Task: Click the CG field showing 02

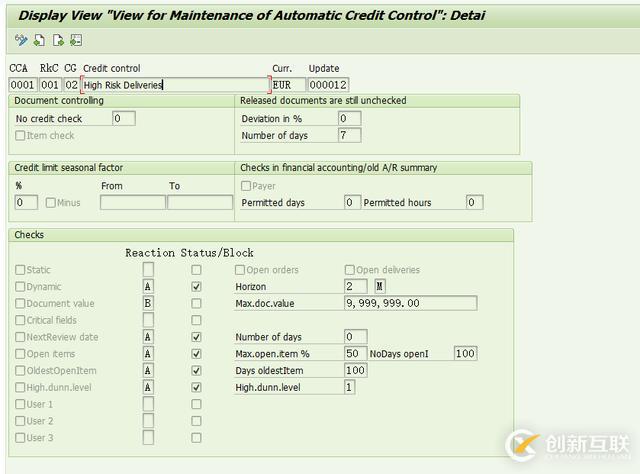Action: (x=71, y=85)
